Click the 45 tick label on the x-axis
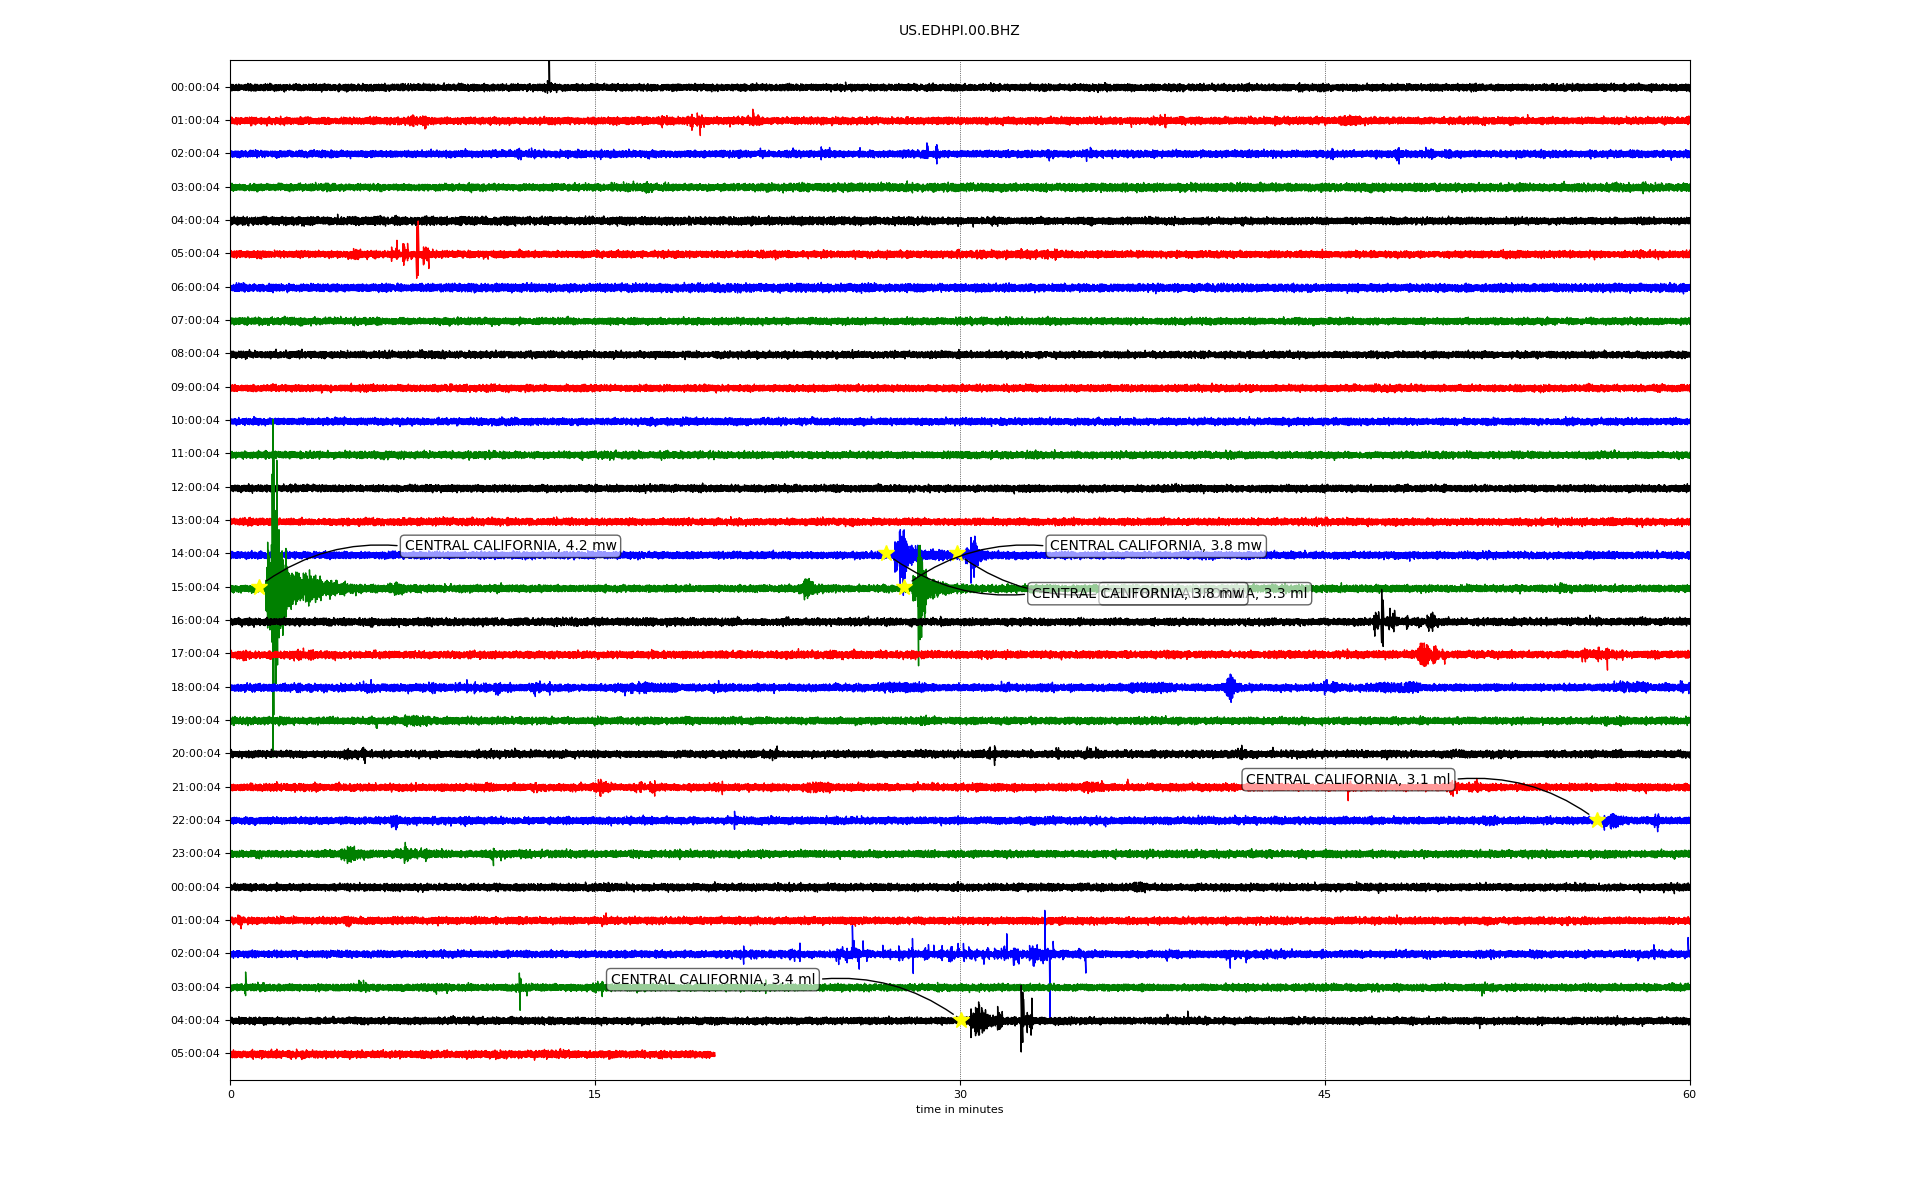The image size is (1920, 1200). click(x=1324, y=1094)
